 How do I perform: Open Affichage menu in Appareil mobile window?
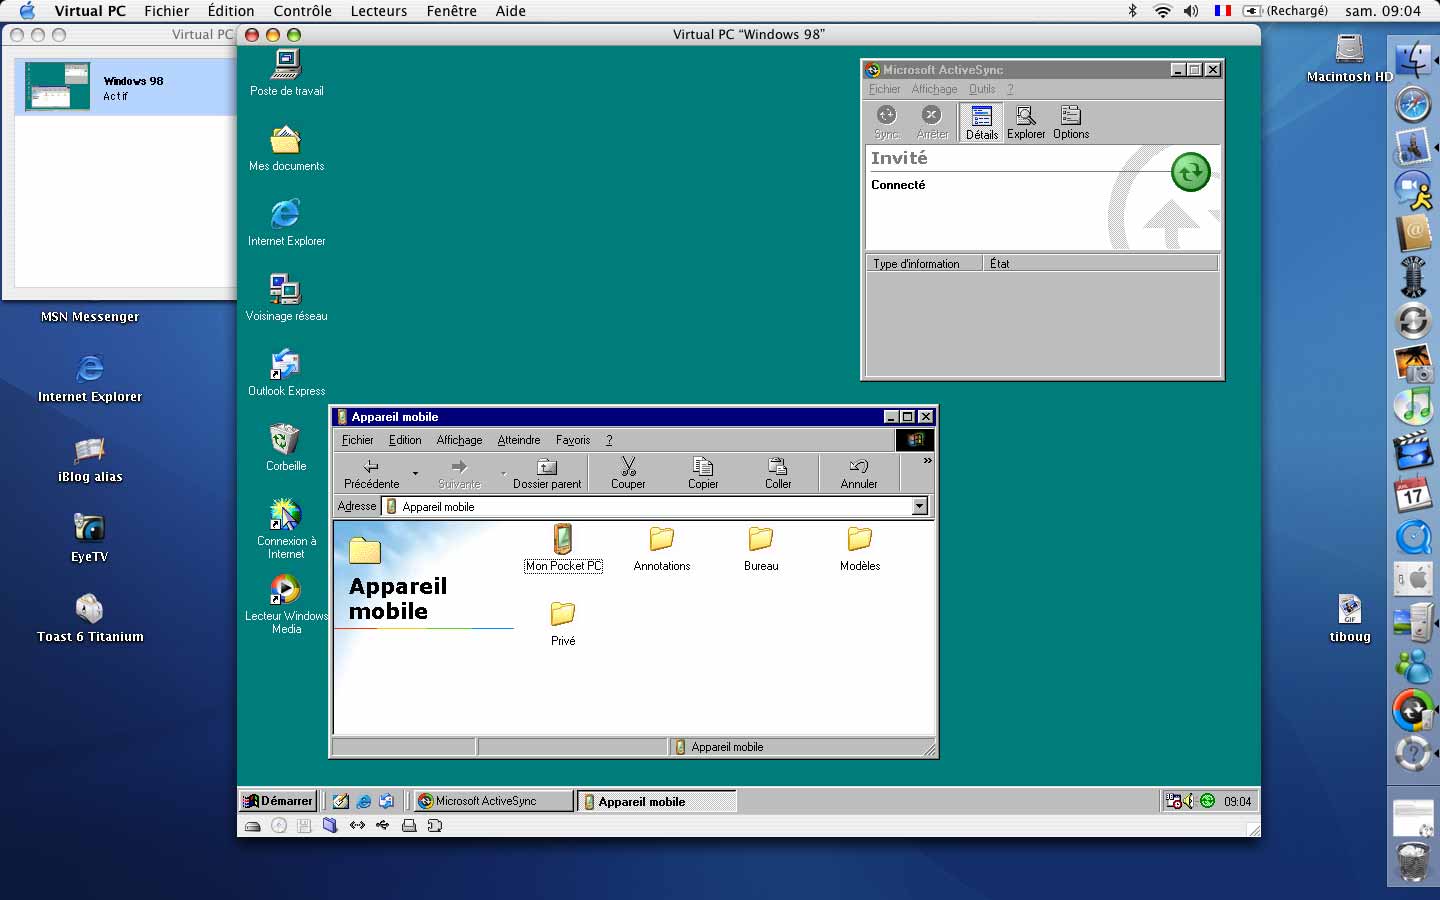click(459, 440)
